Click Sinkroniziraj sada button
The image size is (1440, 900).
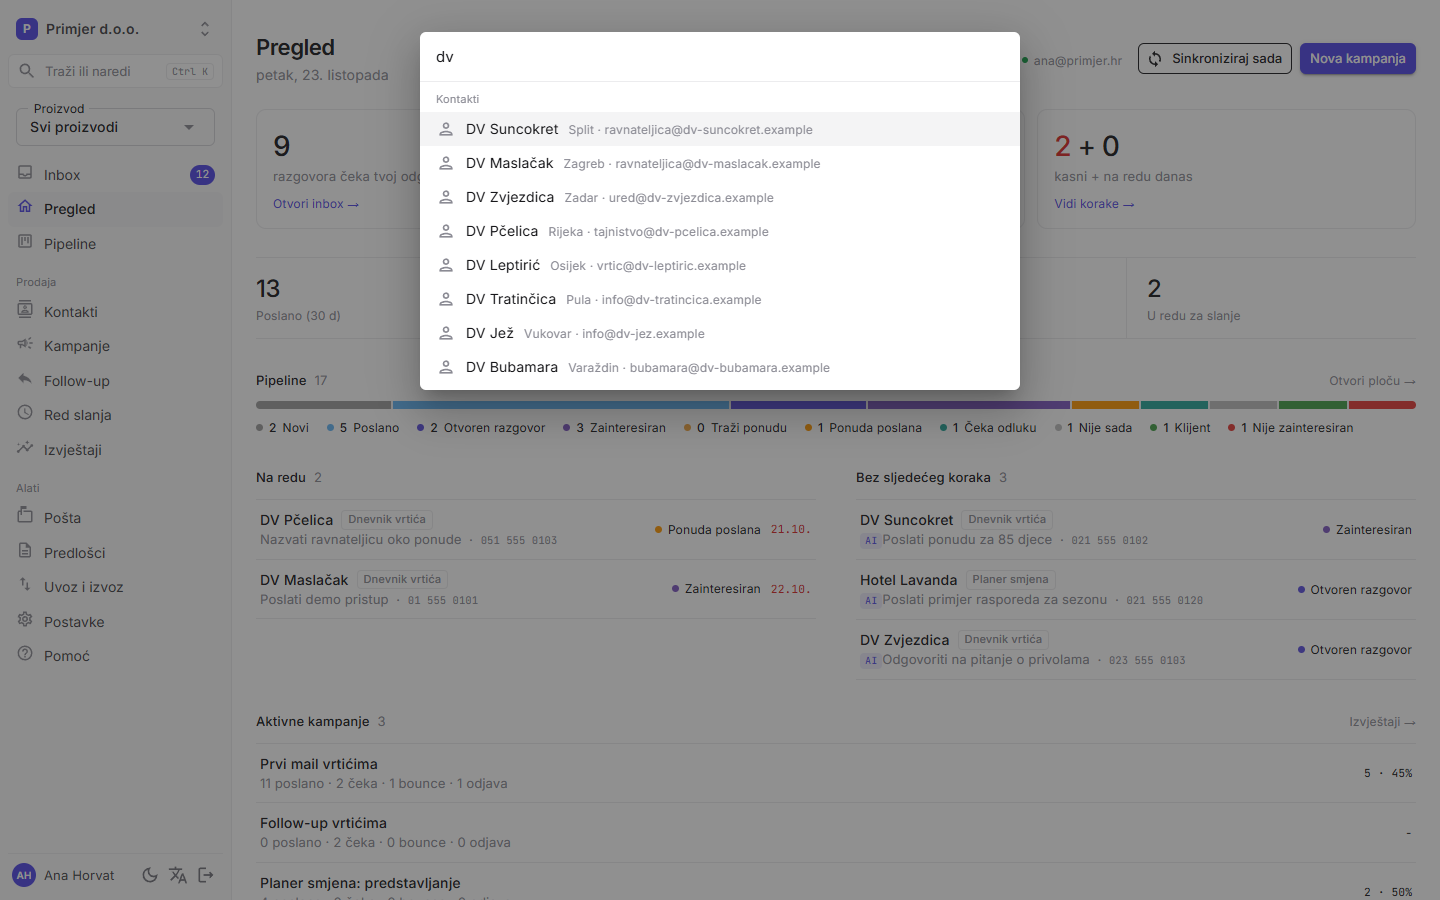[x=1215, y=59]
